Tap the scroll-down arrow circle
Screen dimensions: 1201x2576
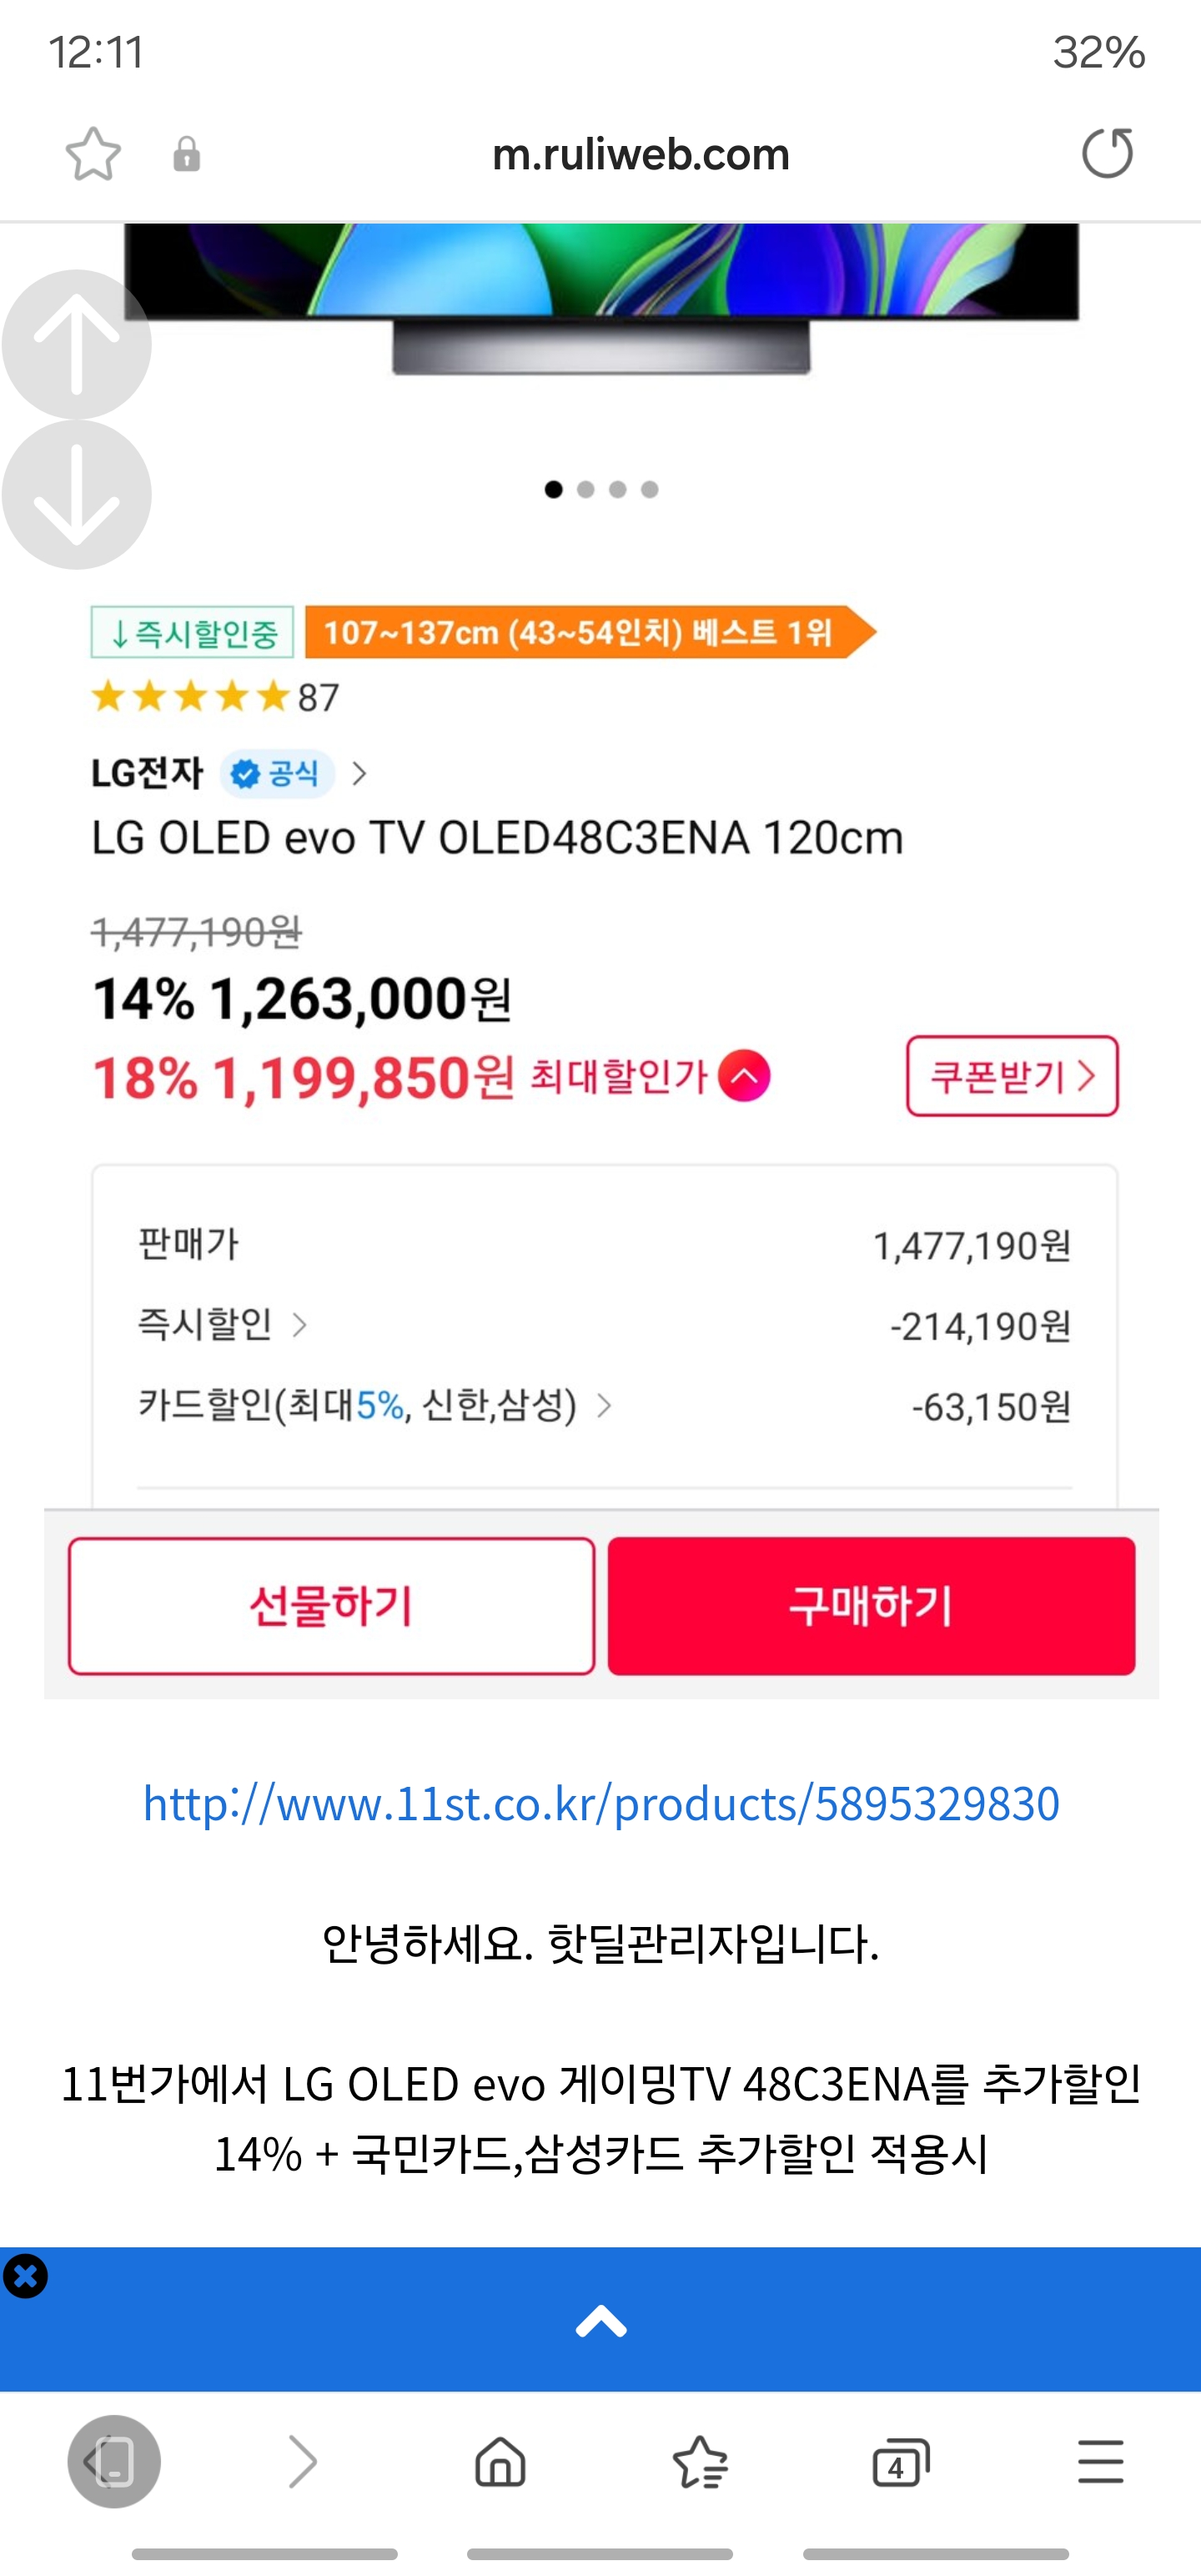(77, 495)
